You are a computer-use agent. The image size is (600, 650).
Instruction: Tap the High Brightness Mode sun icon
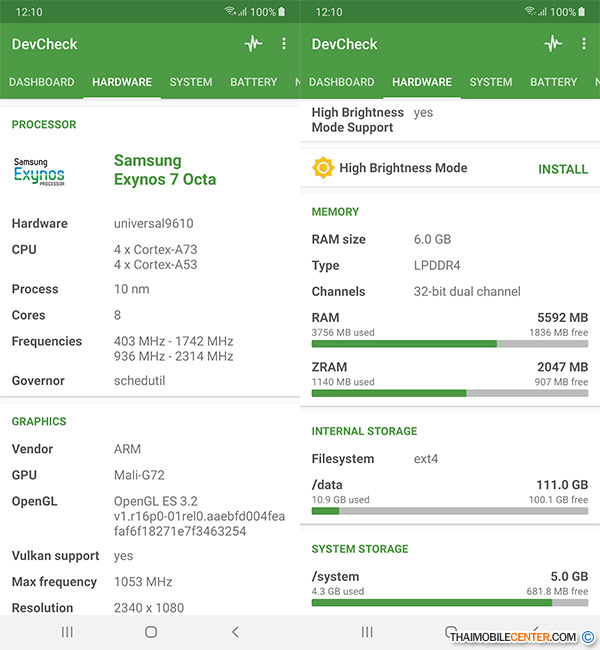click(323, 168)
